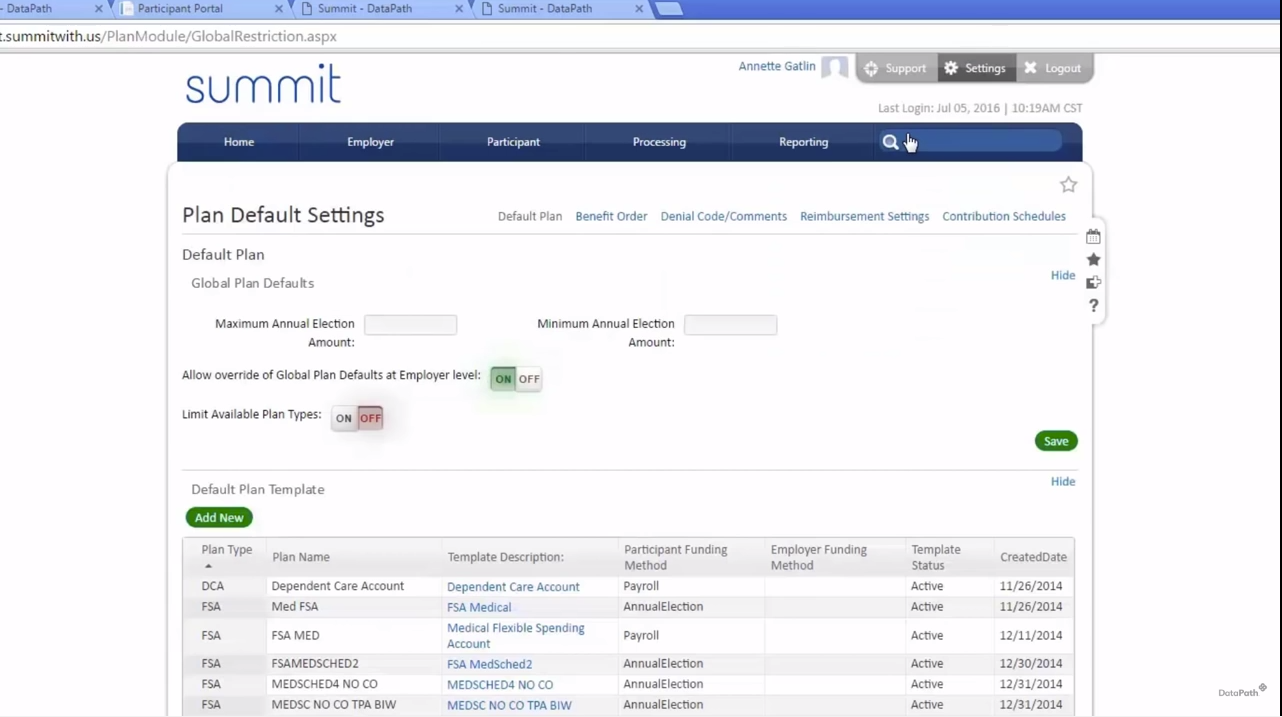Hide the Global Plan Defaults section

point(1063,275)
